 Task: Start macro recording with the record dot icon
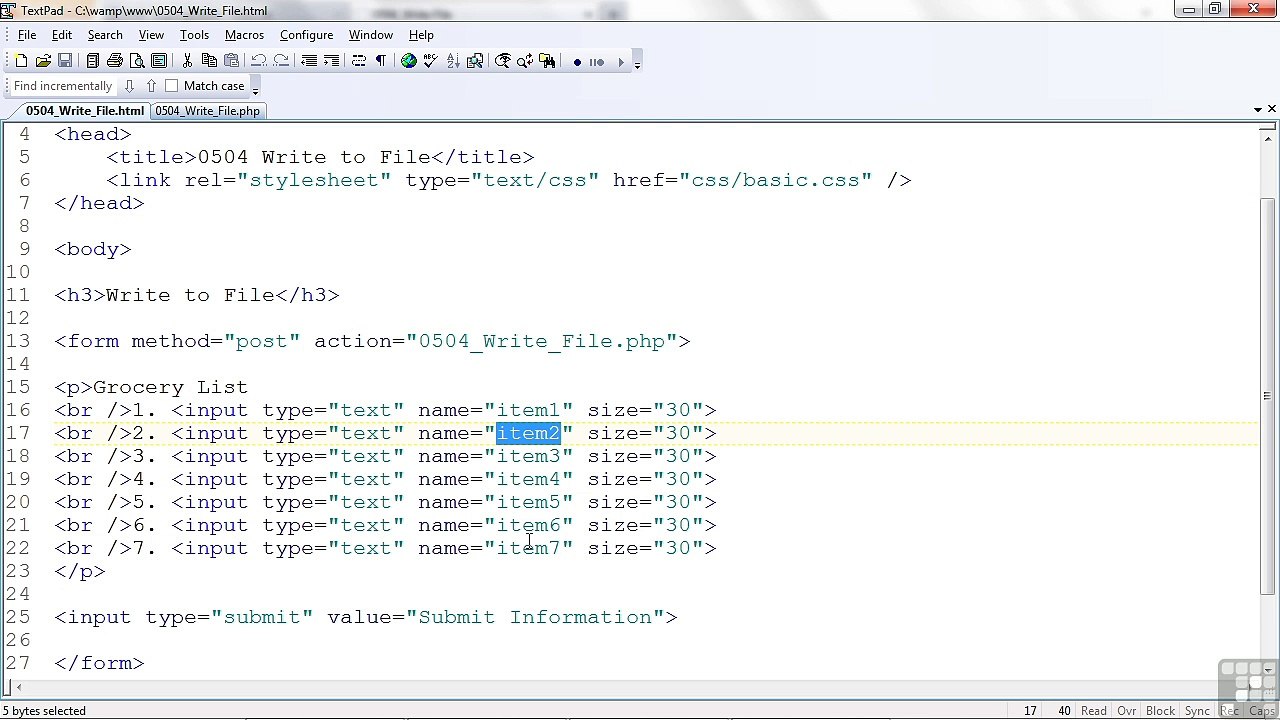pos(577,62)
